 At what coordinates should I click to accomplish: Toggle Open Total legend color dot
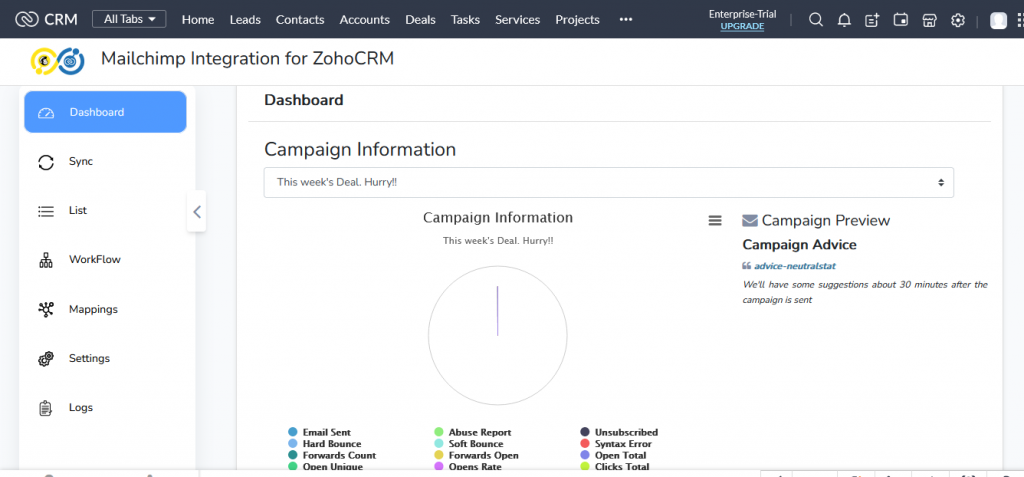tap(585, 455)
